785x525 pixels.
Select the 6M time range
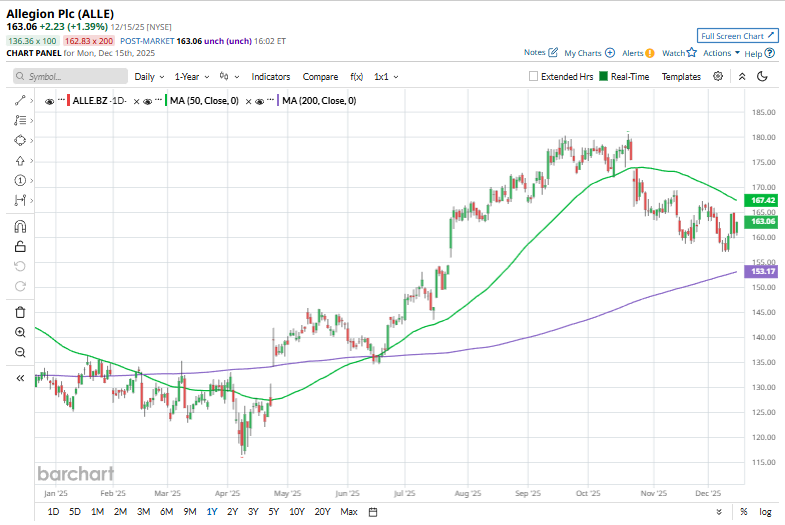point(166,512)
